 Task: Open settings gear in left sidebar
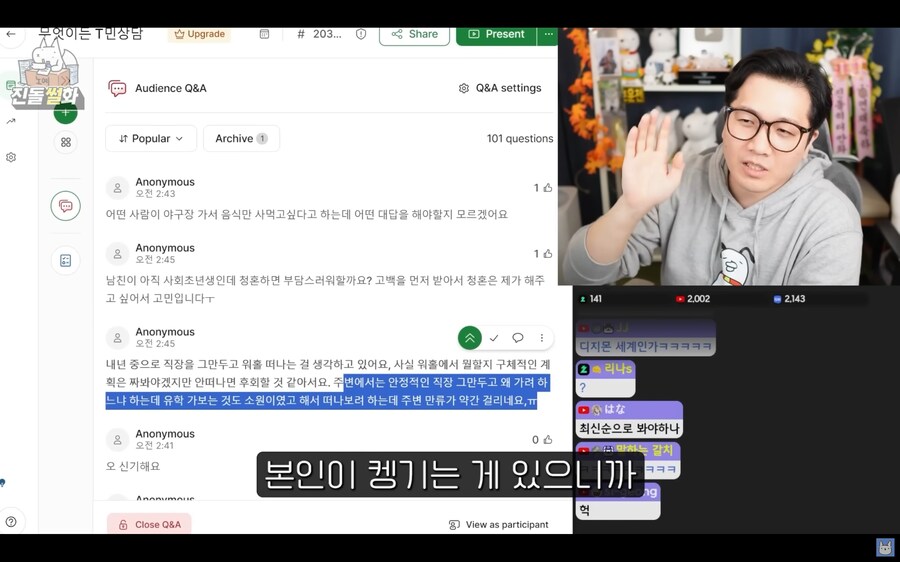coord(10,157)
